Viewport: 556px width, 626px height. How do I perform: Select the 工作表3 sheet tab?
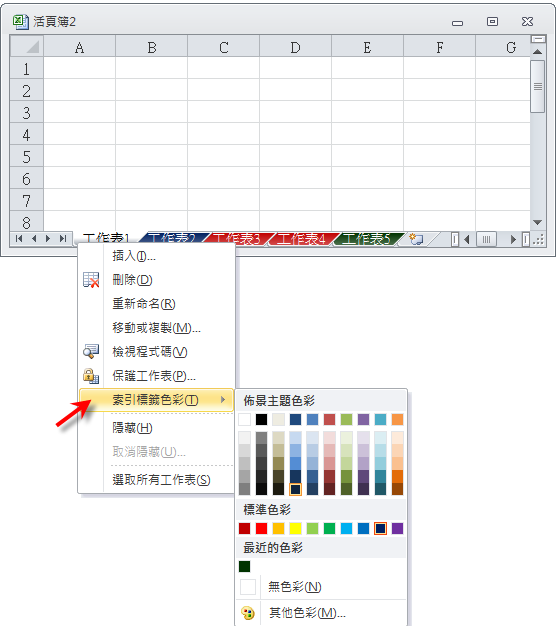pos(237,239)
